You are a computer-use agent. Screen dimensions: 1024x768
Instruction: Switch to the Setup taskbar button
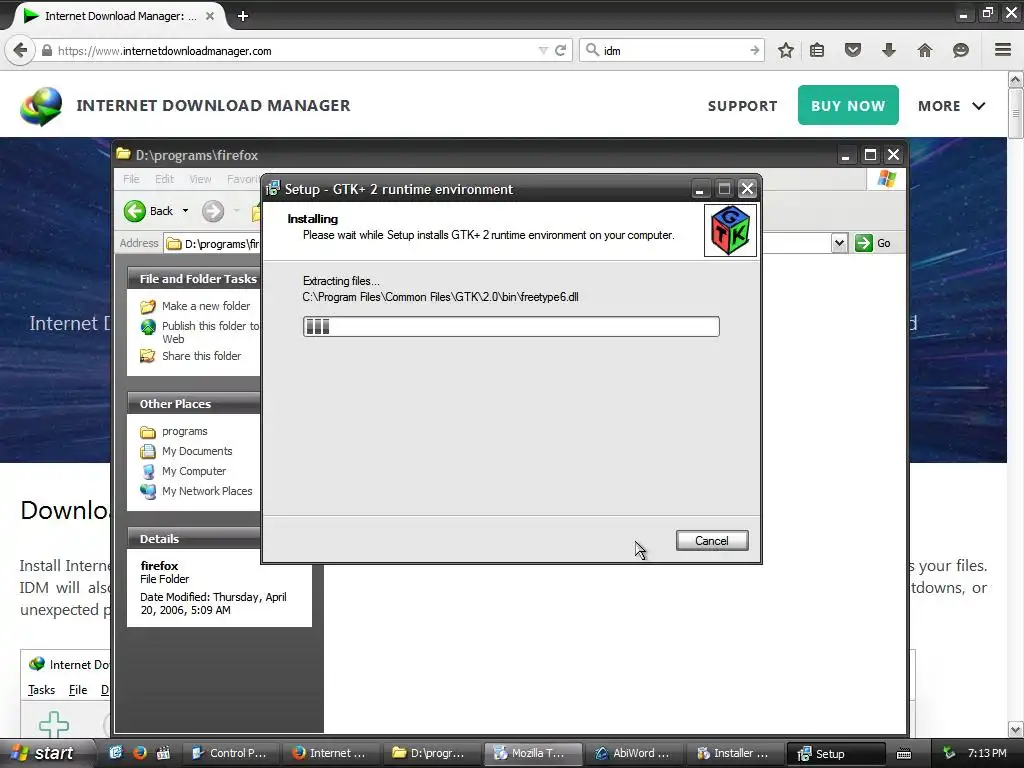(x=836, y=754)
